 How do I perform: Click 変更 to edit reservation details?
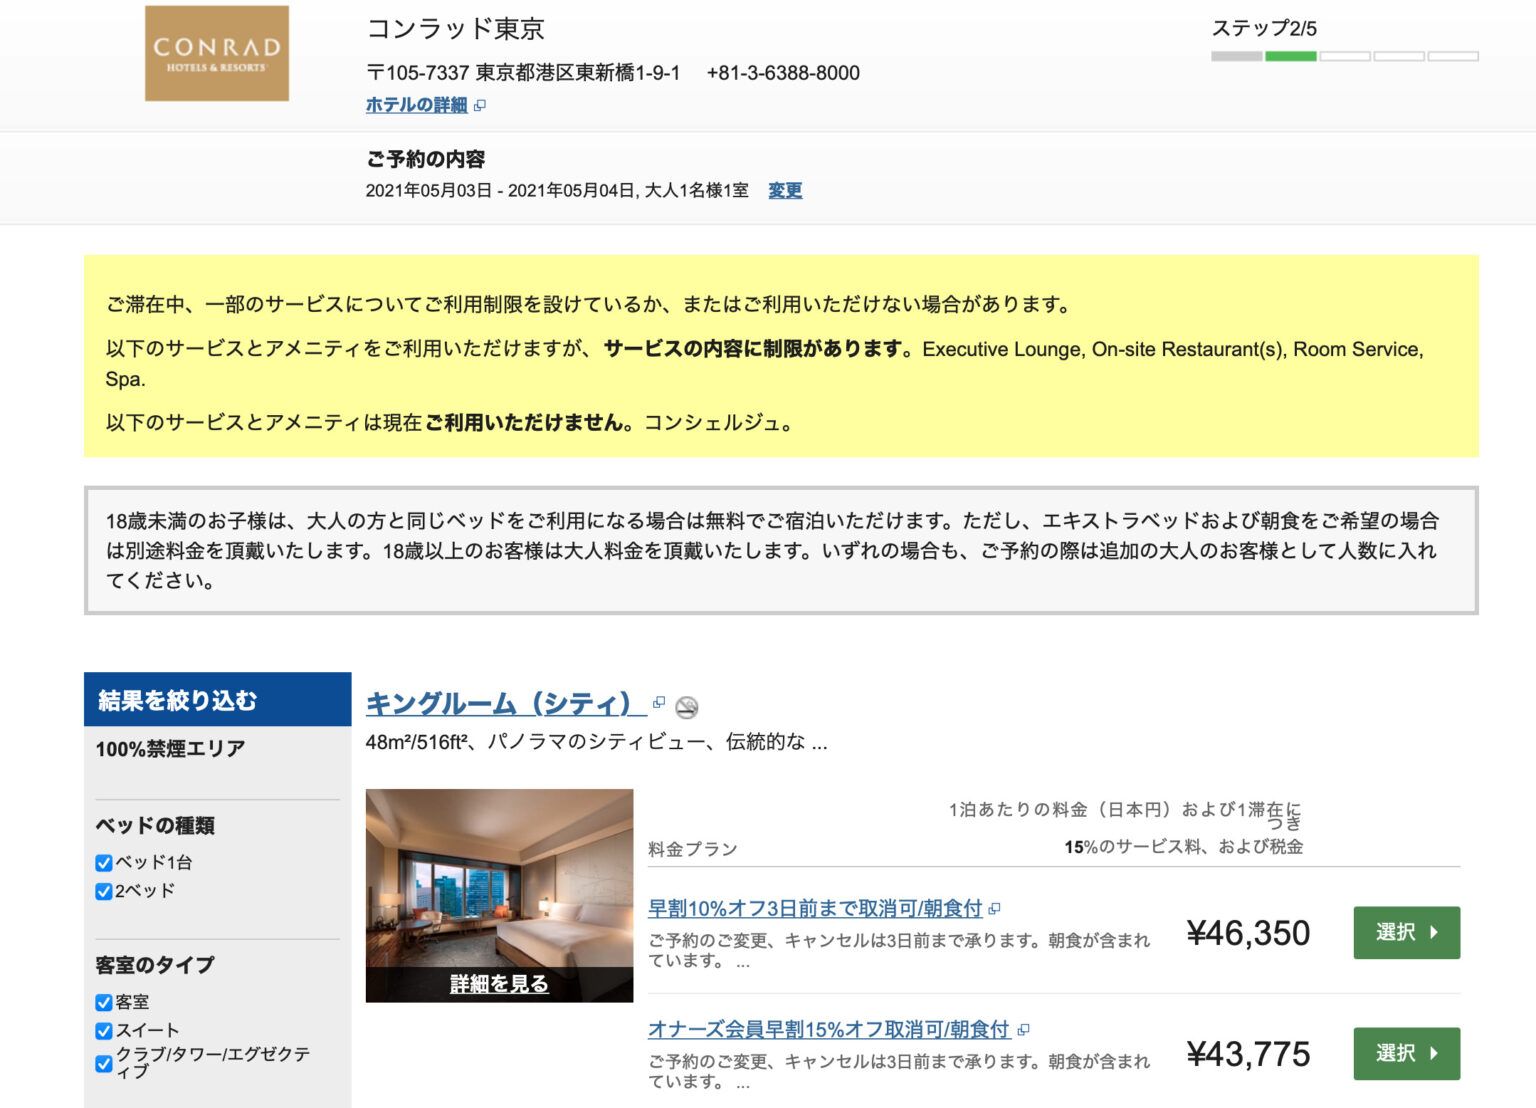(x=785, y=190)
